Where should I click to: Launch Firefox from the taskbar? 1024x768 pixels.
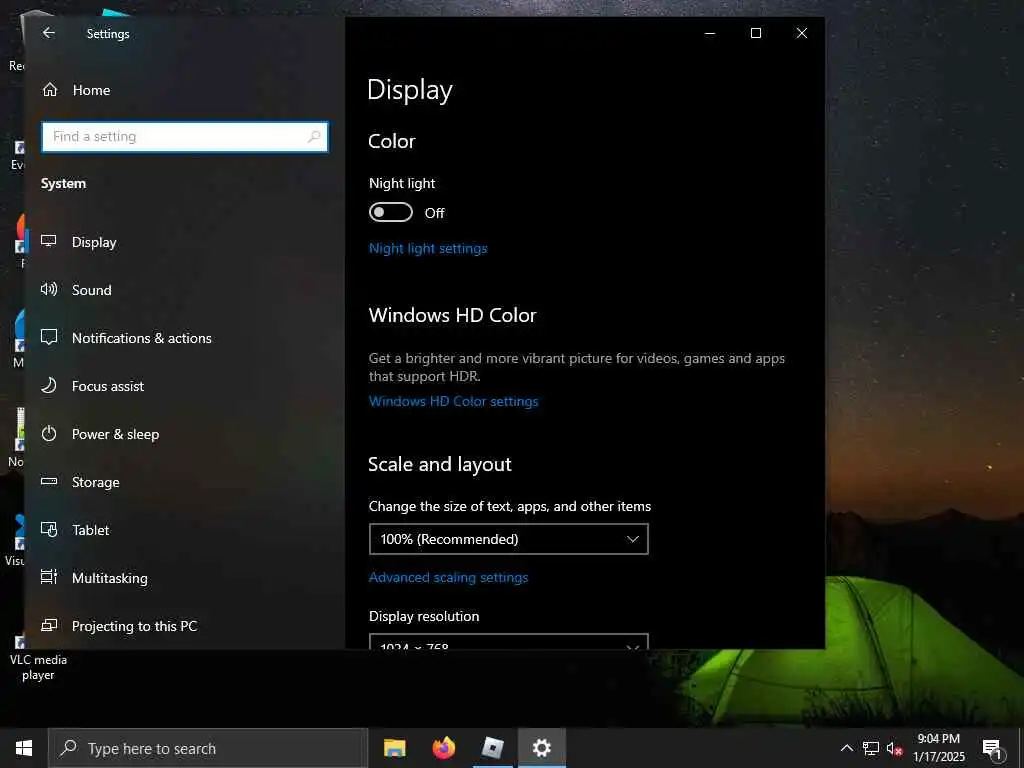point(443,748)
